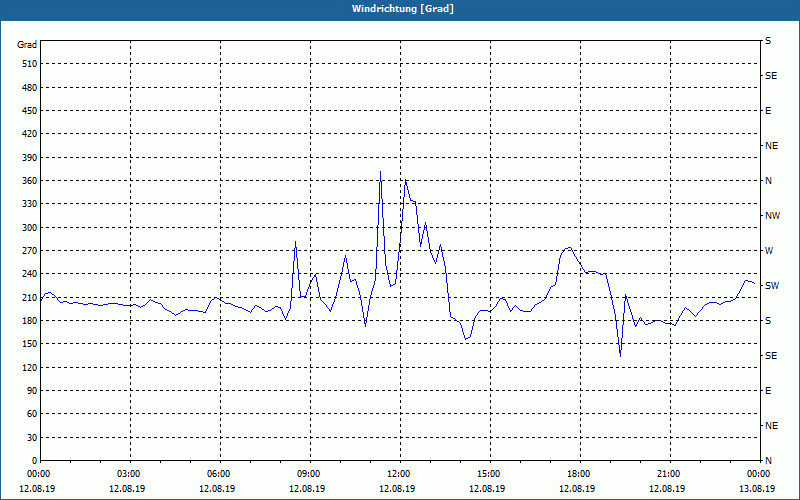
Task: Click the 480 y-axis value
Action: tap(30, 87)
